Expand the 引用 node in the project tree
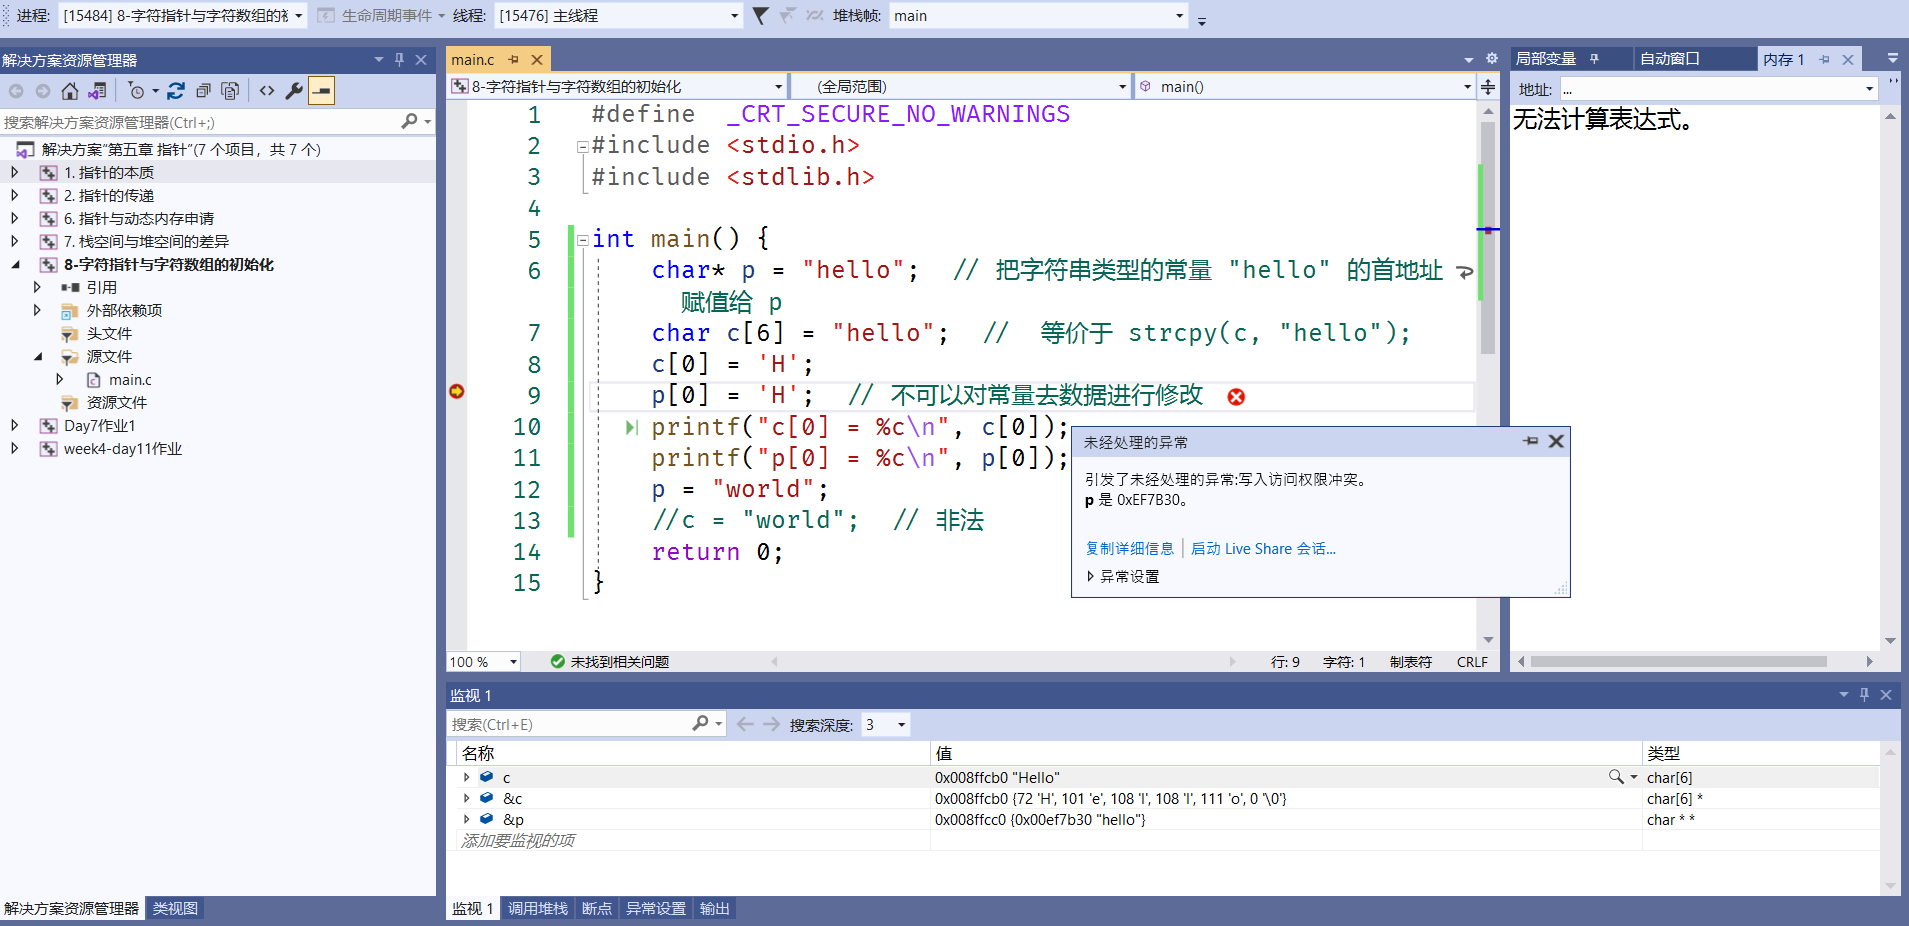The image size is (1909, 926). pos(37,287)
